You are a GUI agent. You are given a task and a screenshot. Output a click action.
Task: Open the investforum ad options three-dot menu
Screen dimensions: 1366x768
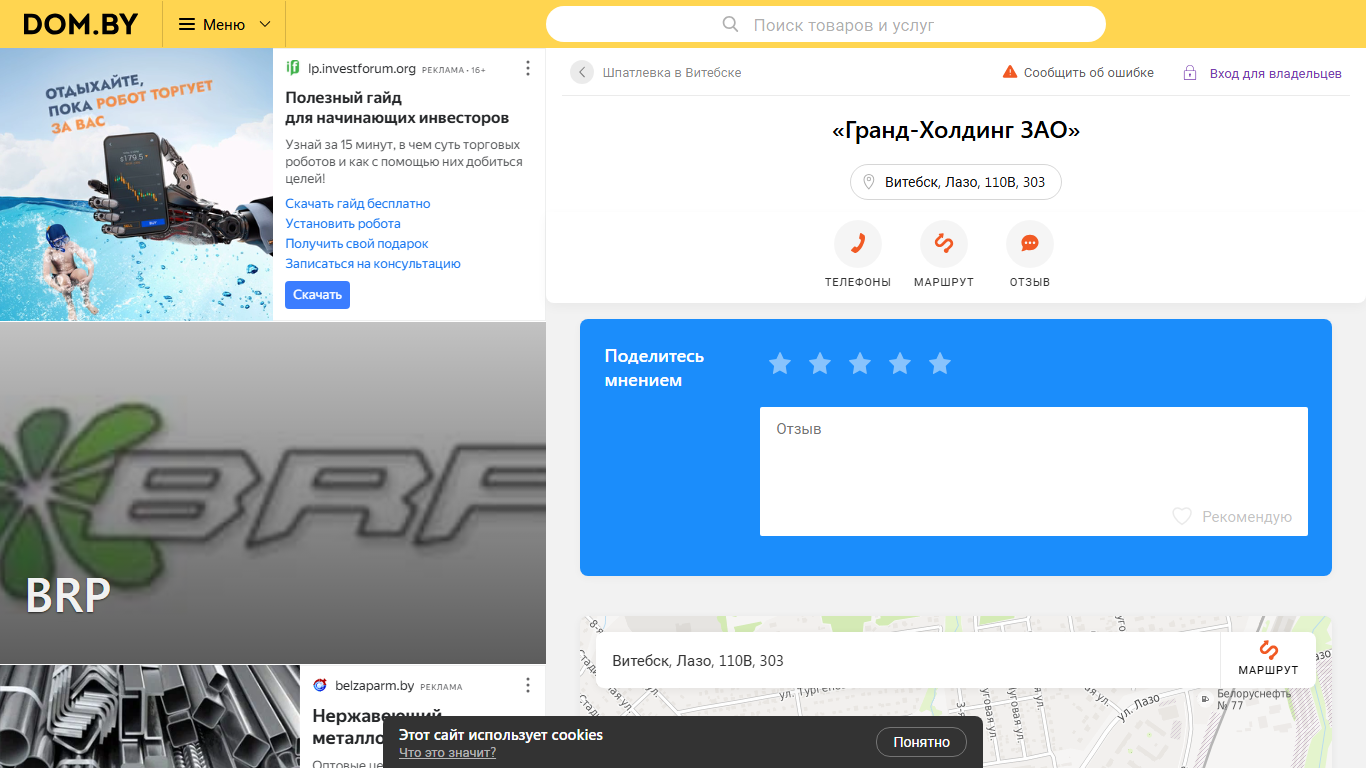[528, 68]
